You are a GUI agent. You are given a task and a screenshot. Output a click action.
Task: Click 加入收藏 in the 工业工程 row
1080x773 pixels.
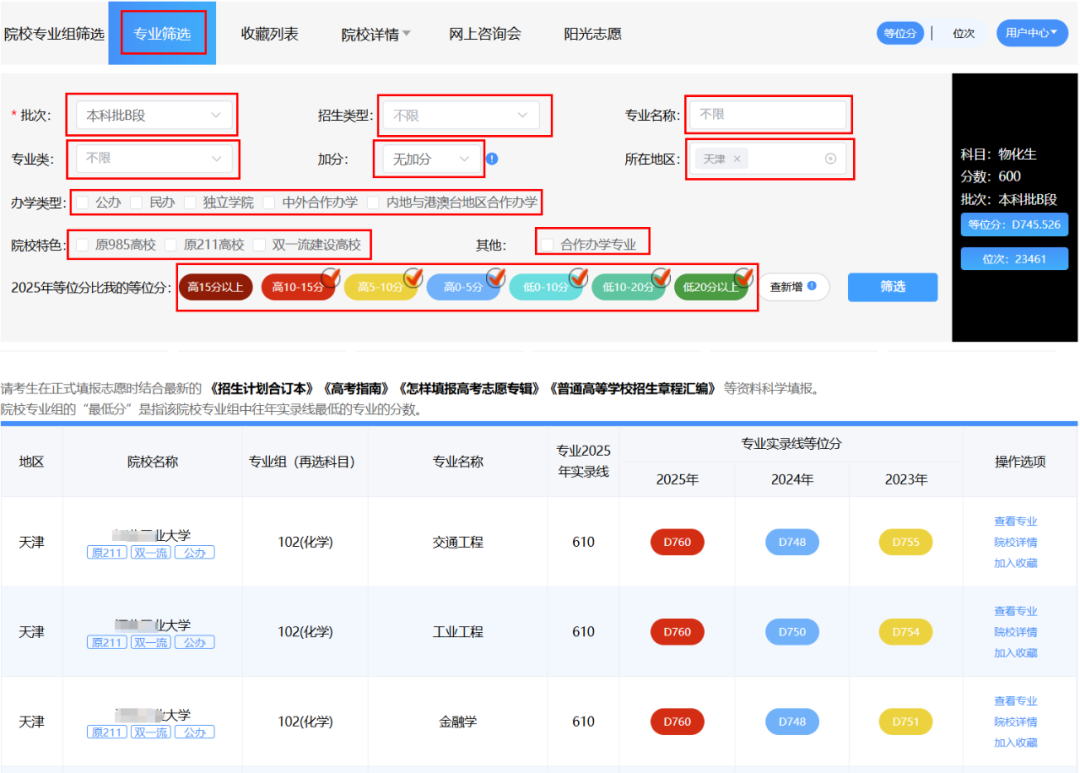pos(1015,652)
